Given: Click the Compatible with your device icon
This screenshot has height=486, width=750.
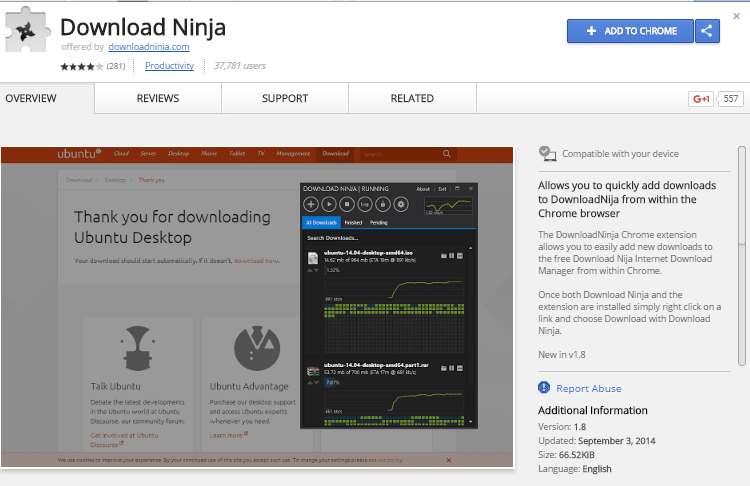Looking at the screenshot, I should [x=546, y=153].
